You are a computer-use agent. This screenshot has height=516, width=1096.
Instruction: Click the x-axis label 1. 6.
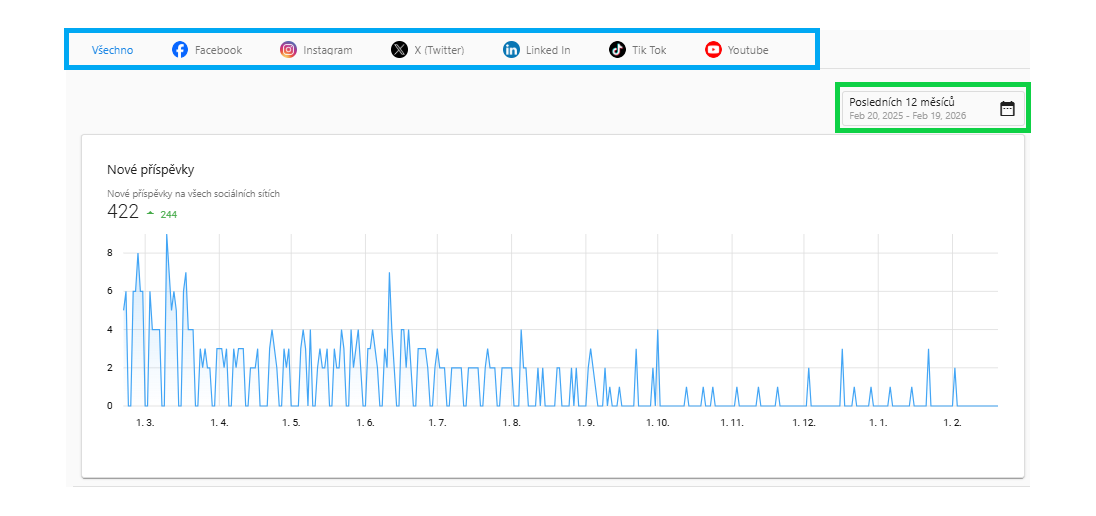tap(366, 423)
